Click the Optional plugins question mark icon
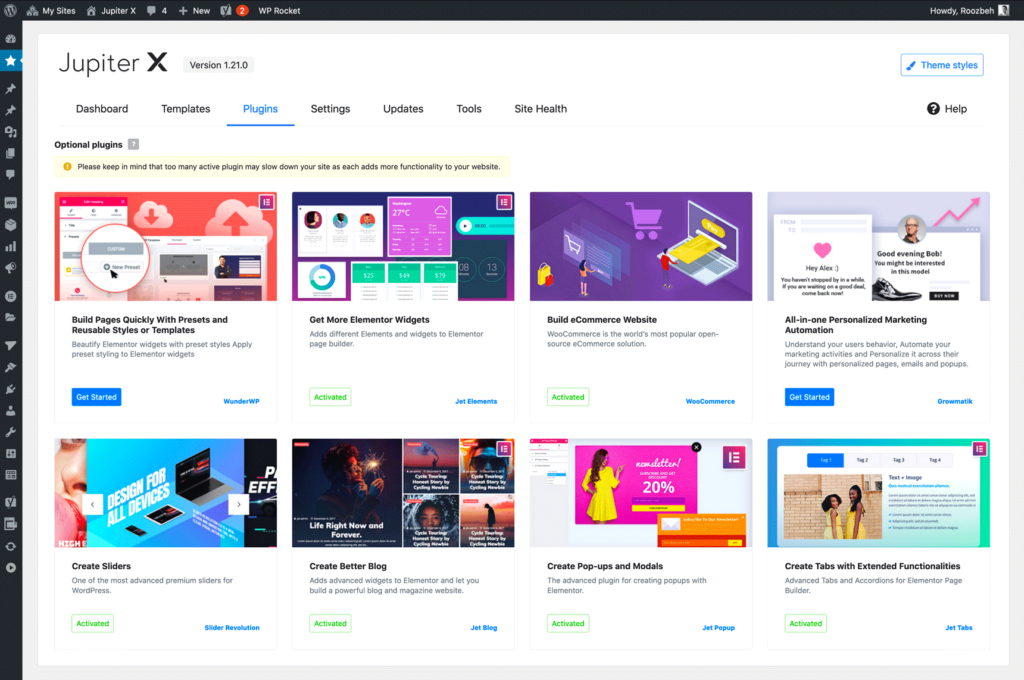 pos(133,145)
